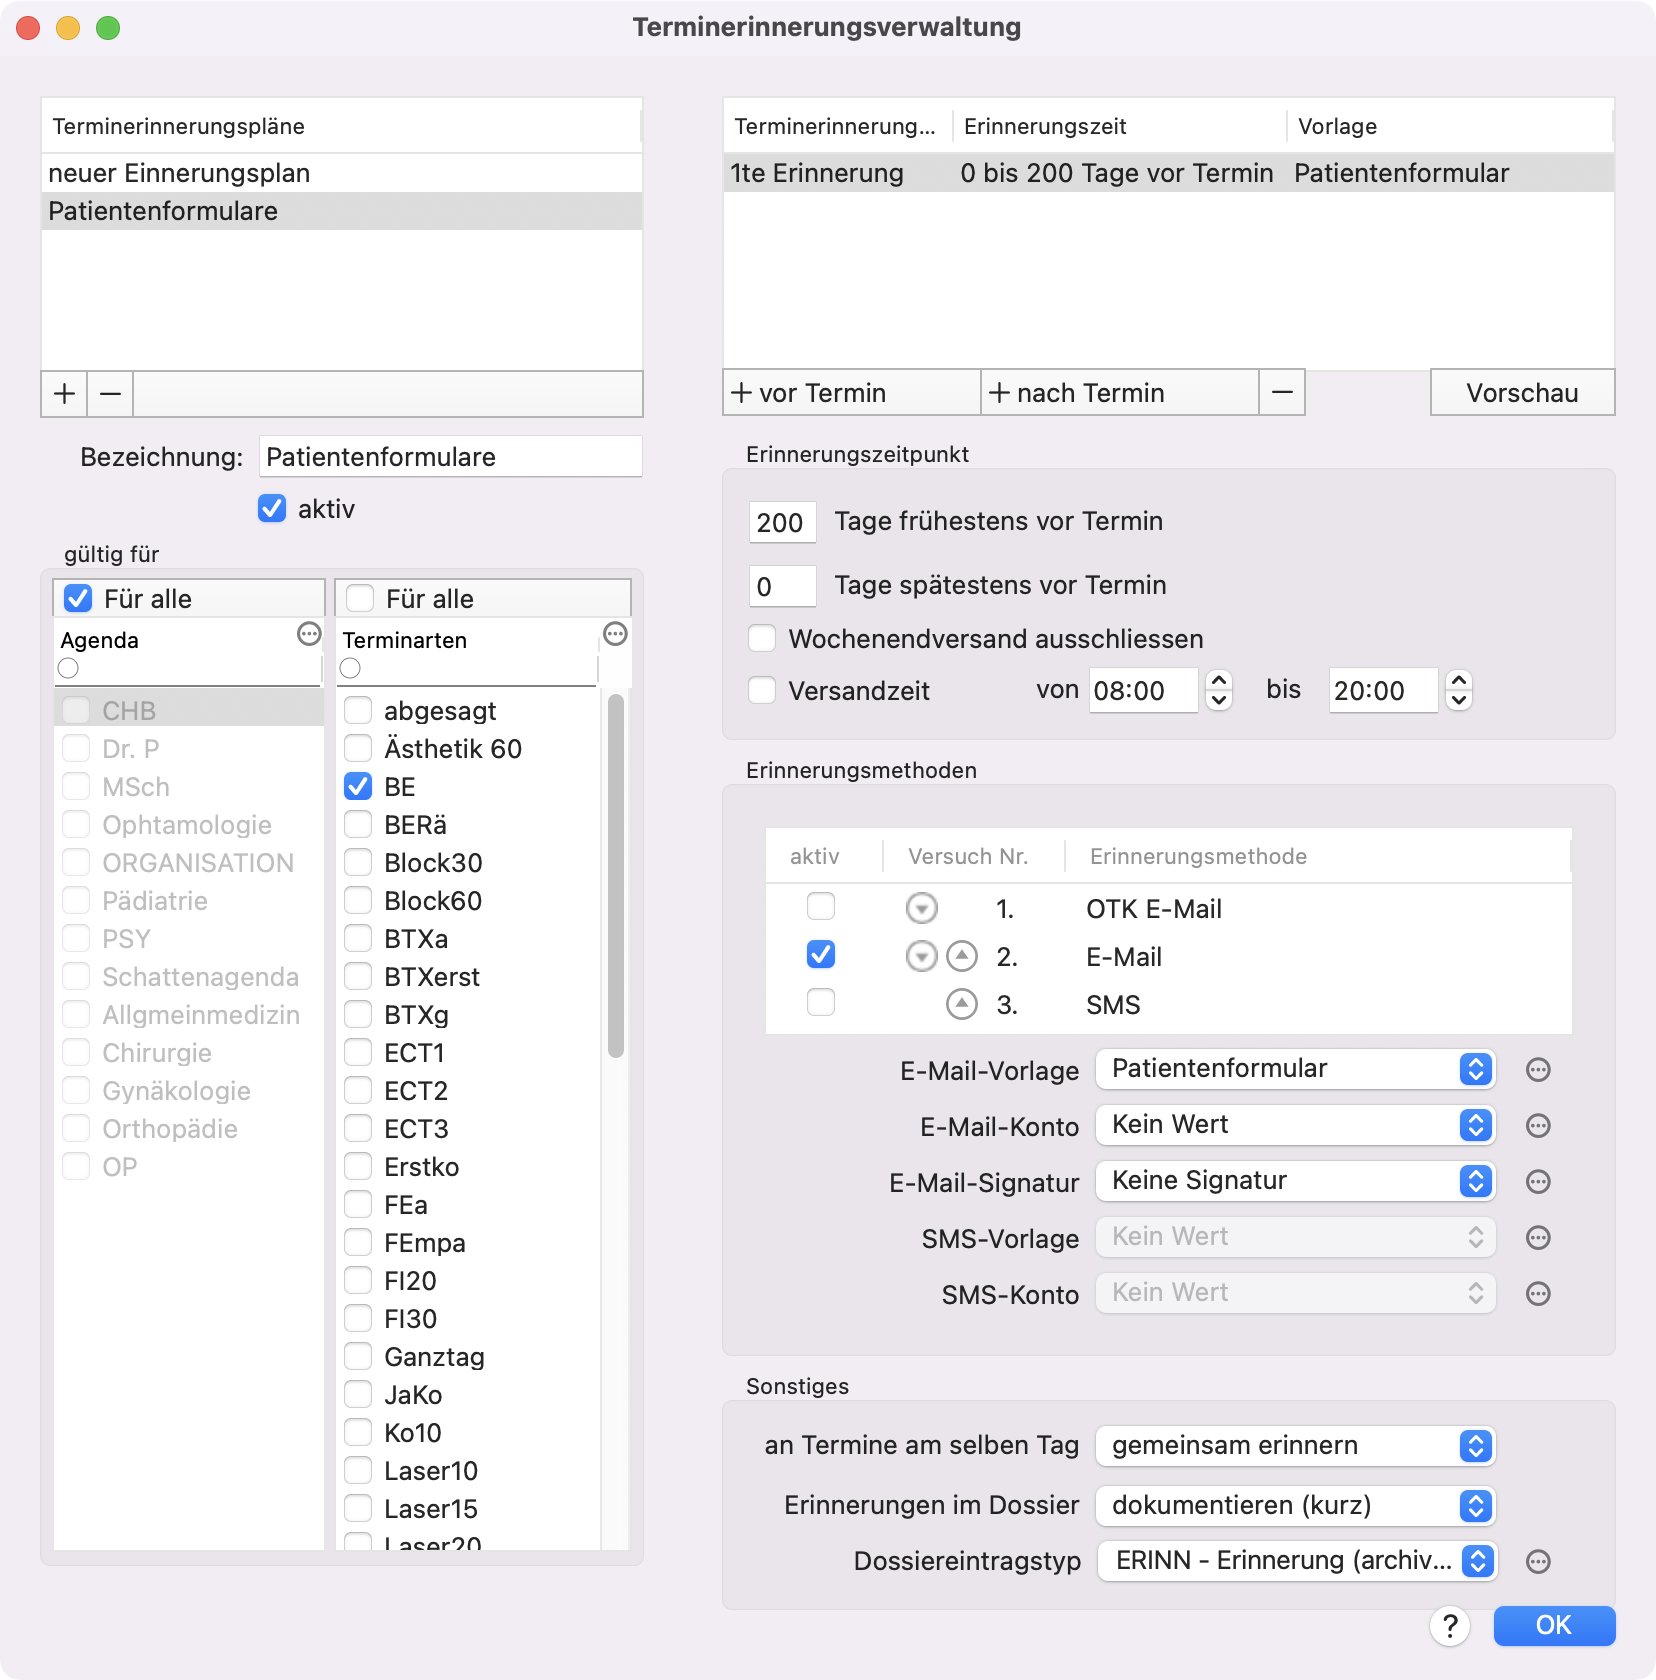Viewport: 1656px width, 1680px height.
Task: Add a new reminder plan with plus button
Action: pyautogui.click(x=64, y=393)
